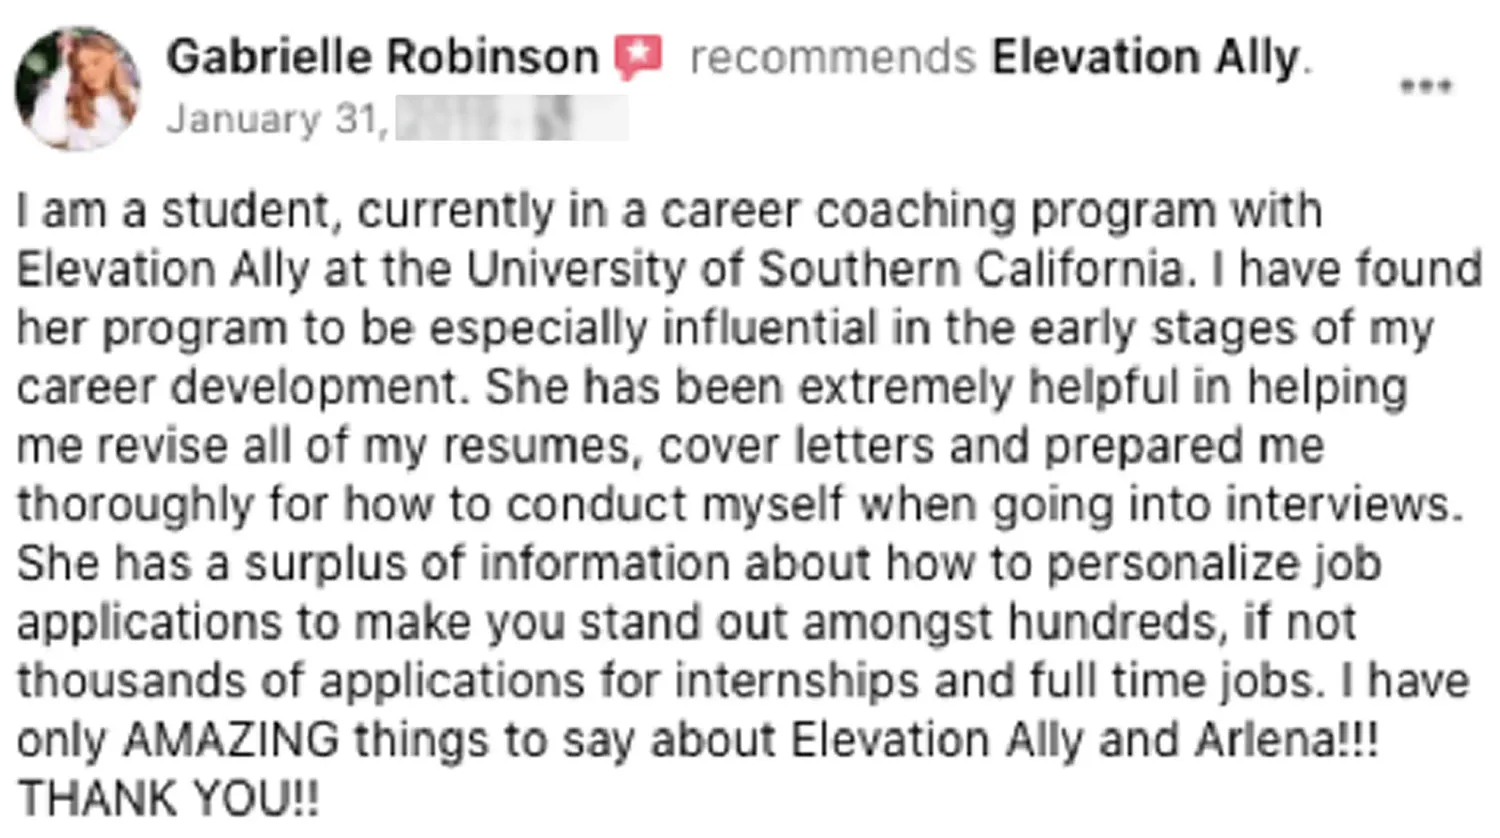Image resolution: width=1500 pixels, height=838 pixels.
Task: Click the word 'AMAZING' in the review
Action: [231, 740]
